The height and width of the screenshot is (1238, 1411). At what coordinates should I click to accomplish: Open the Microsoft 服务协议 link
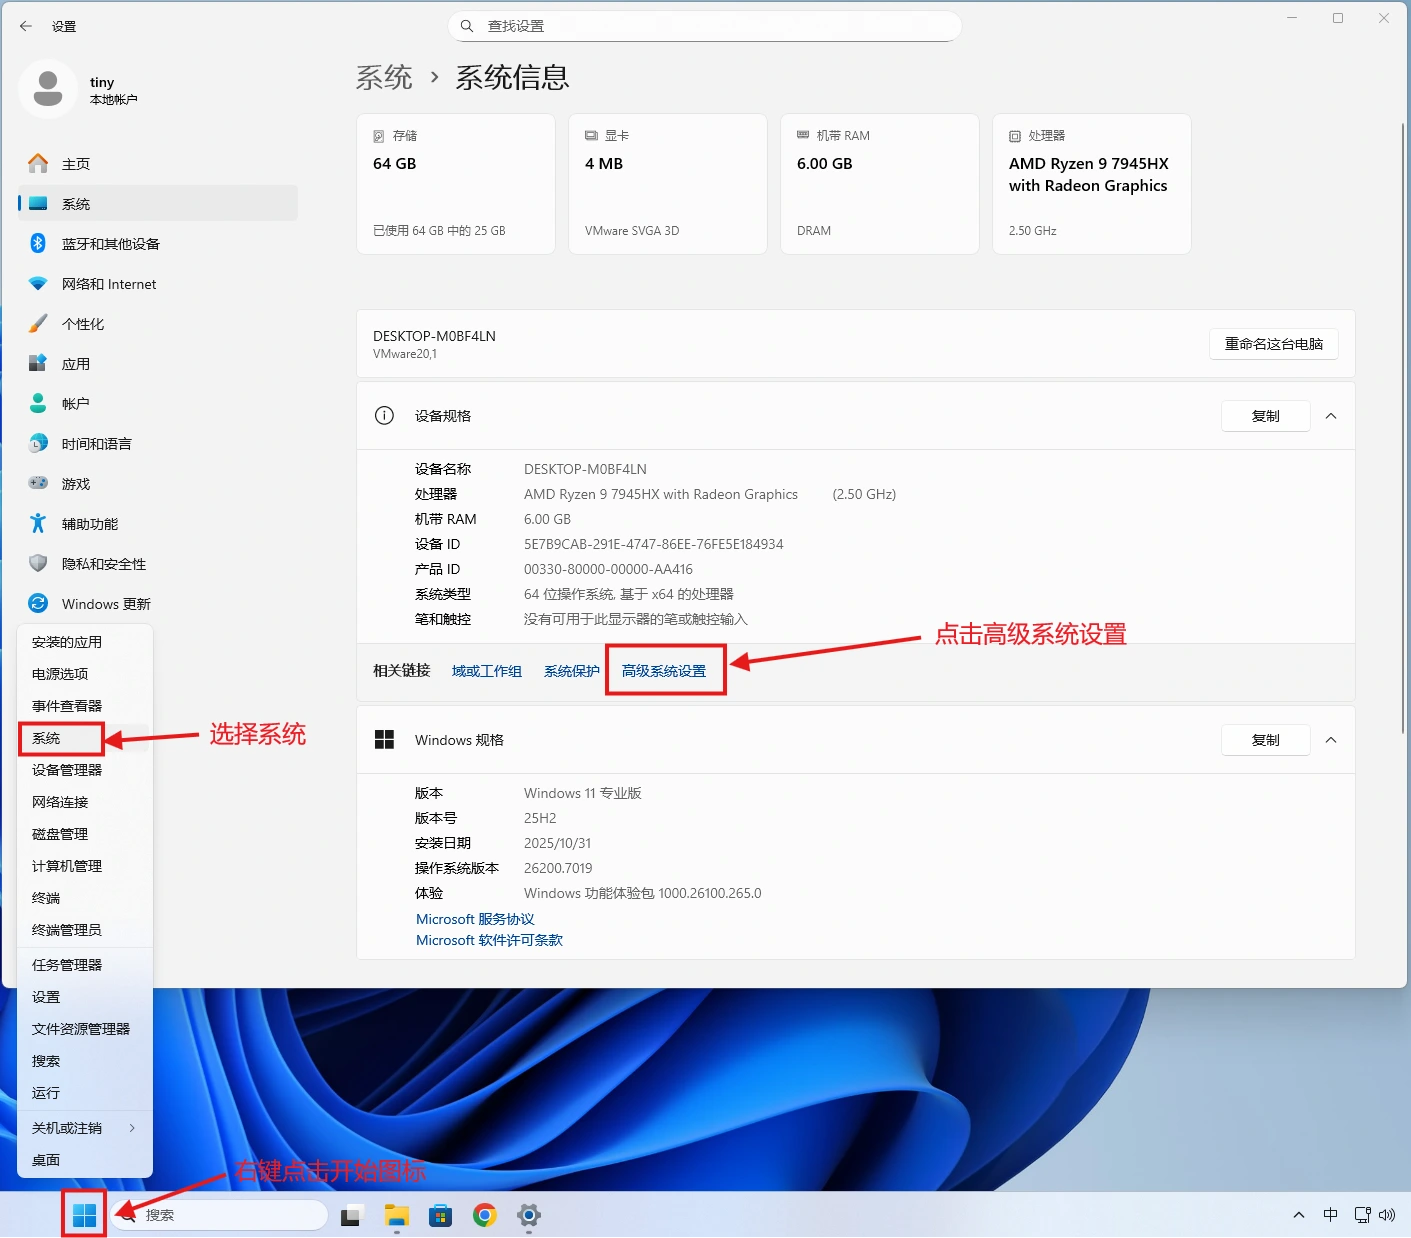click(475, 919)
